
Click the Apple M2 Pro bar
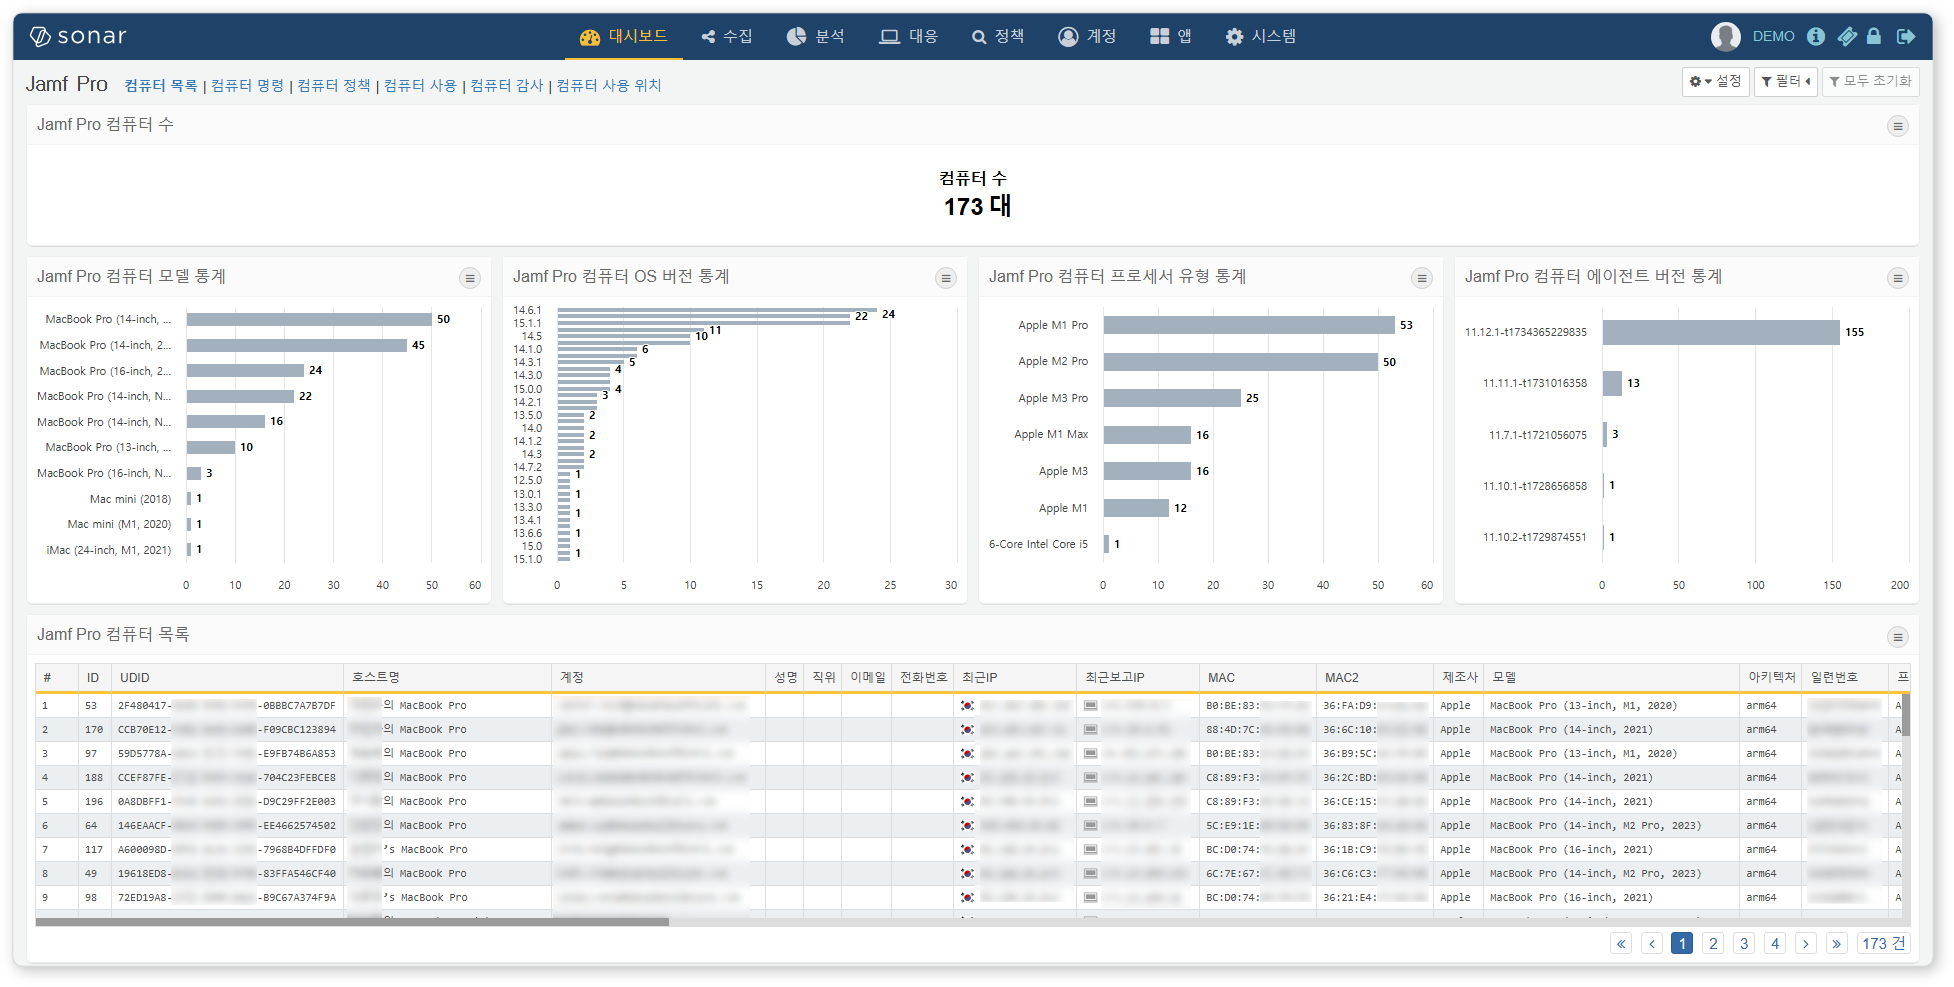[x=1241, y=362]
